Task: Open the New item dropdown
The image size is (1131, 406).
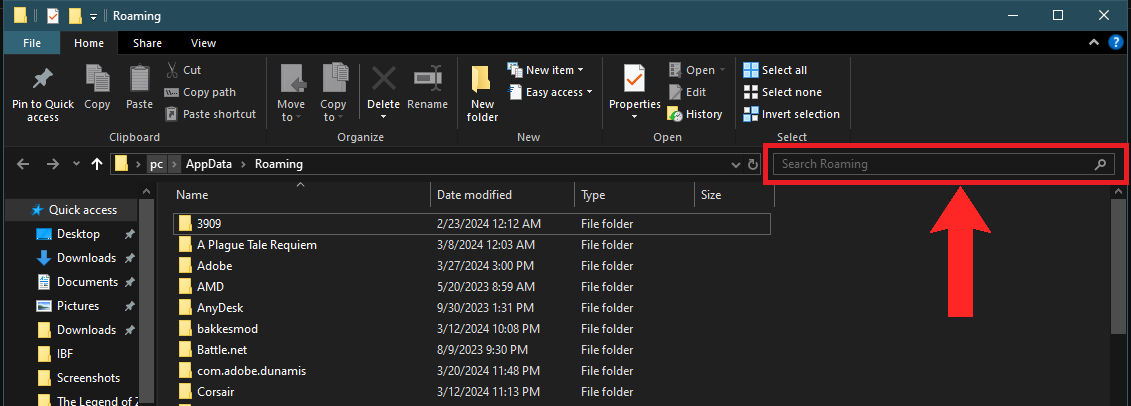Action: [546, 70]
